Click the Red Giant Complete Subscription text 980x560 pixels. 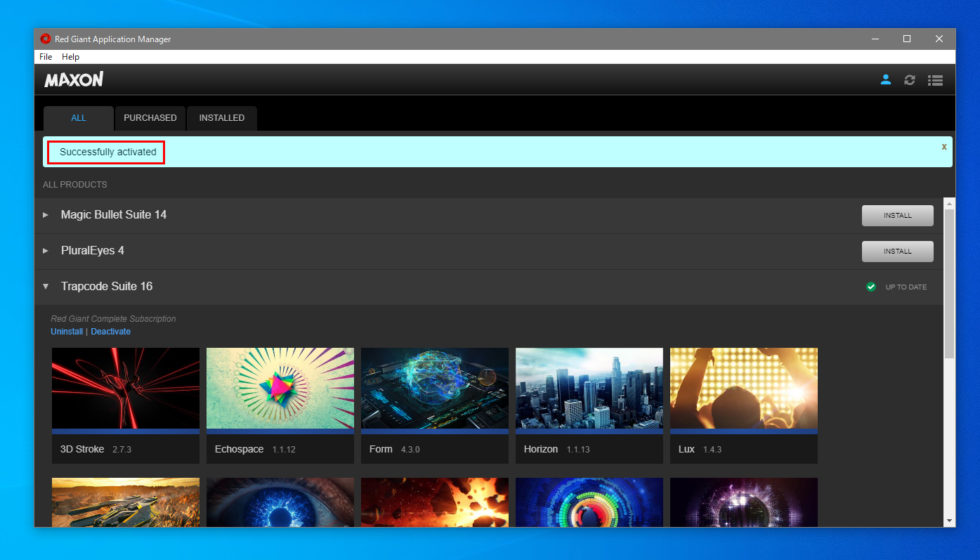113,319
